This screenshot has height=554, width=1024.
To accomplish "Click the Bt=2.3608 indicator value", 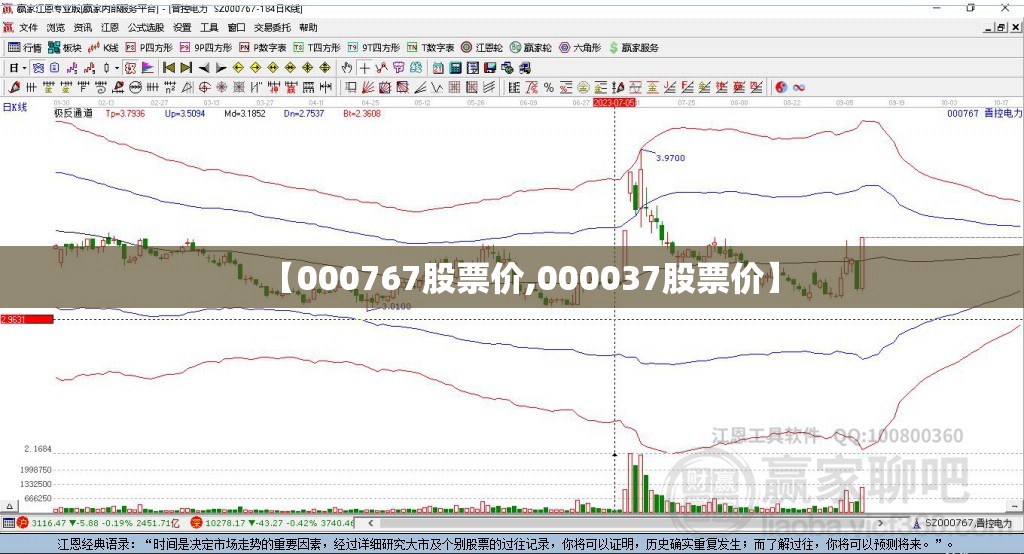I will pyautogui.click(x=362, y=114).
